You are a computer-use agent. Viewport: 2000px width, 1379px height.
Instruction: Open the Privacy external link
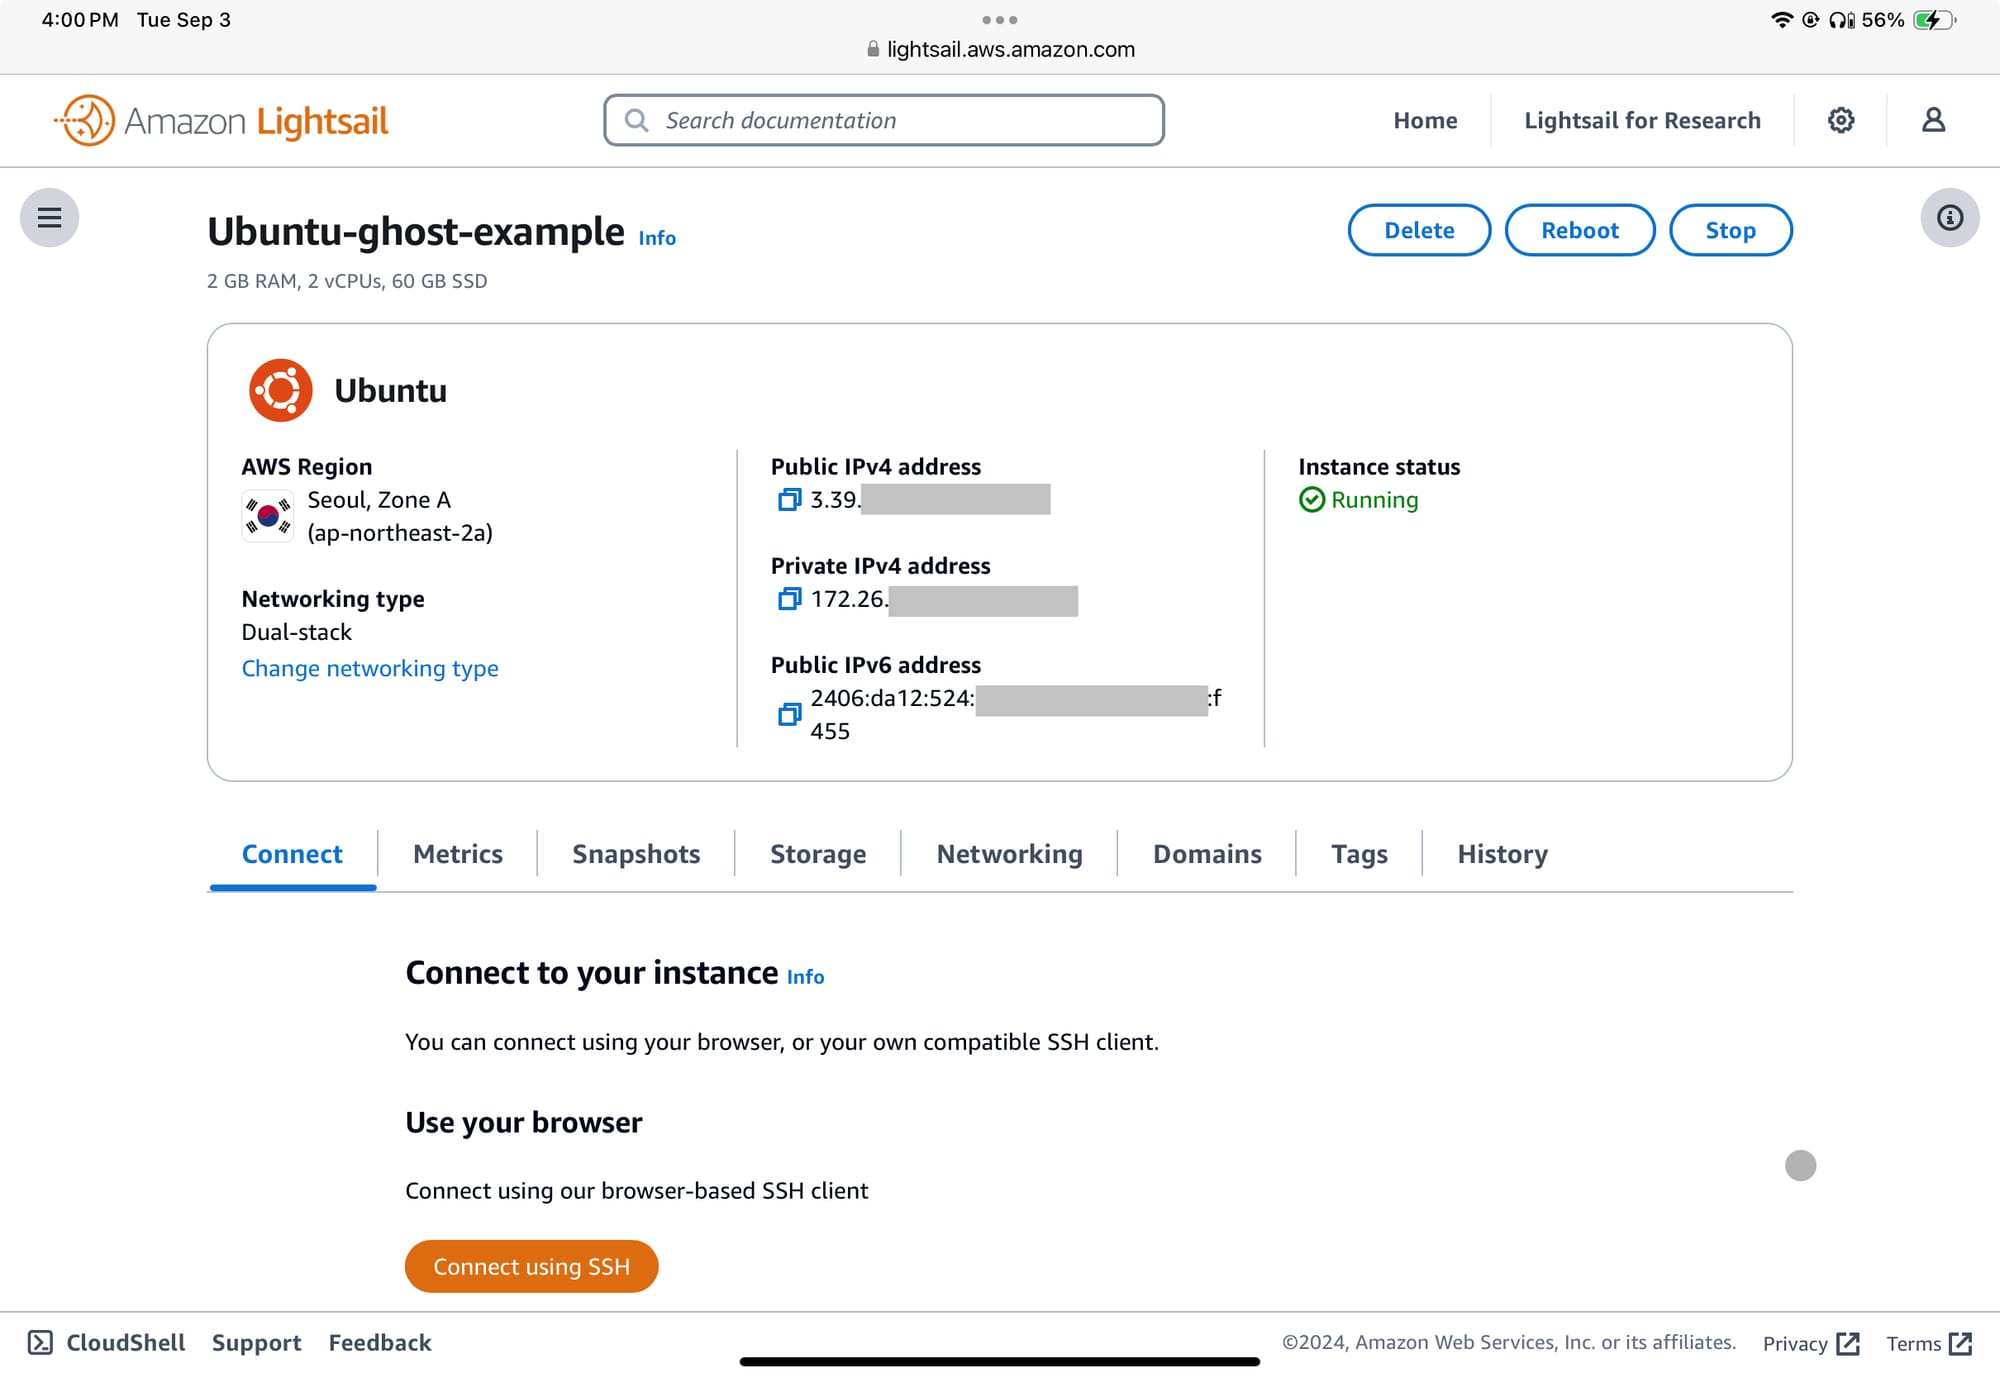pos(1810,1343)
